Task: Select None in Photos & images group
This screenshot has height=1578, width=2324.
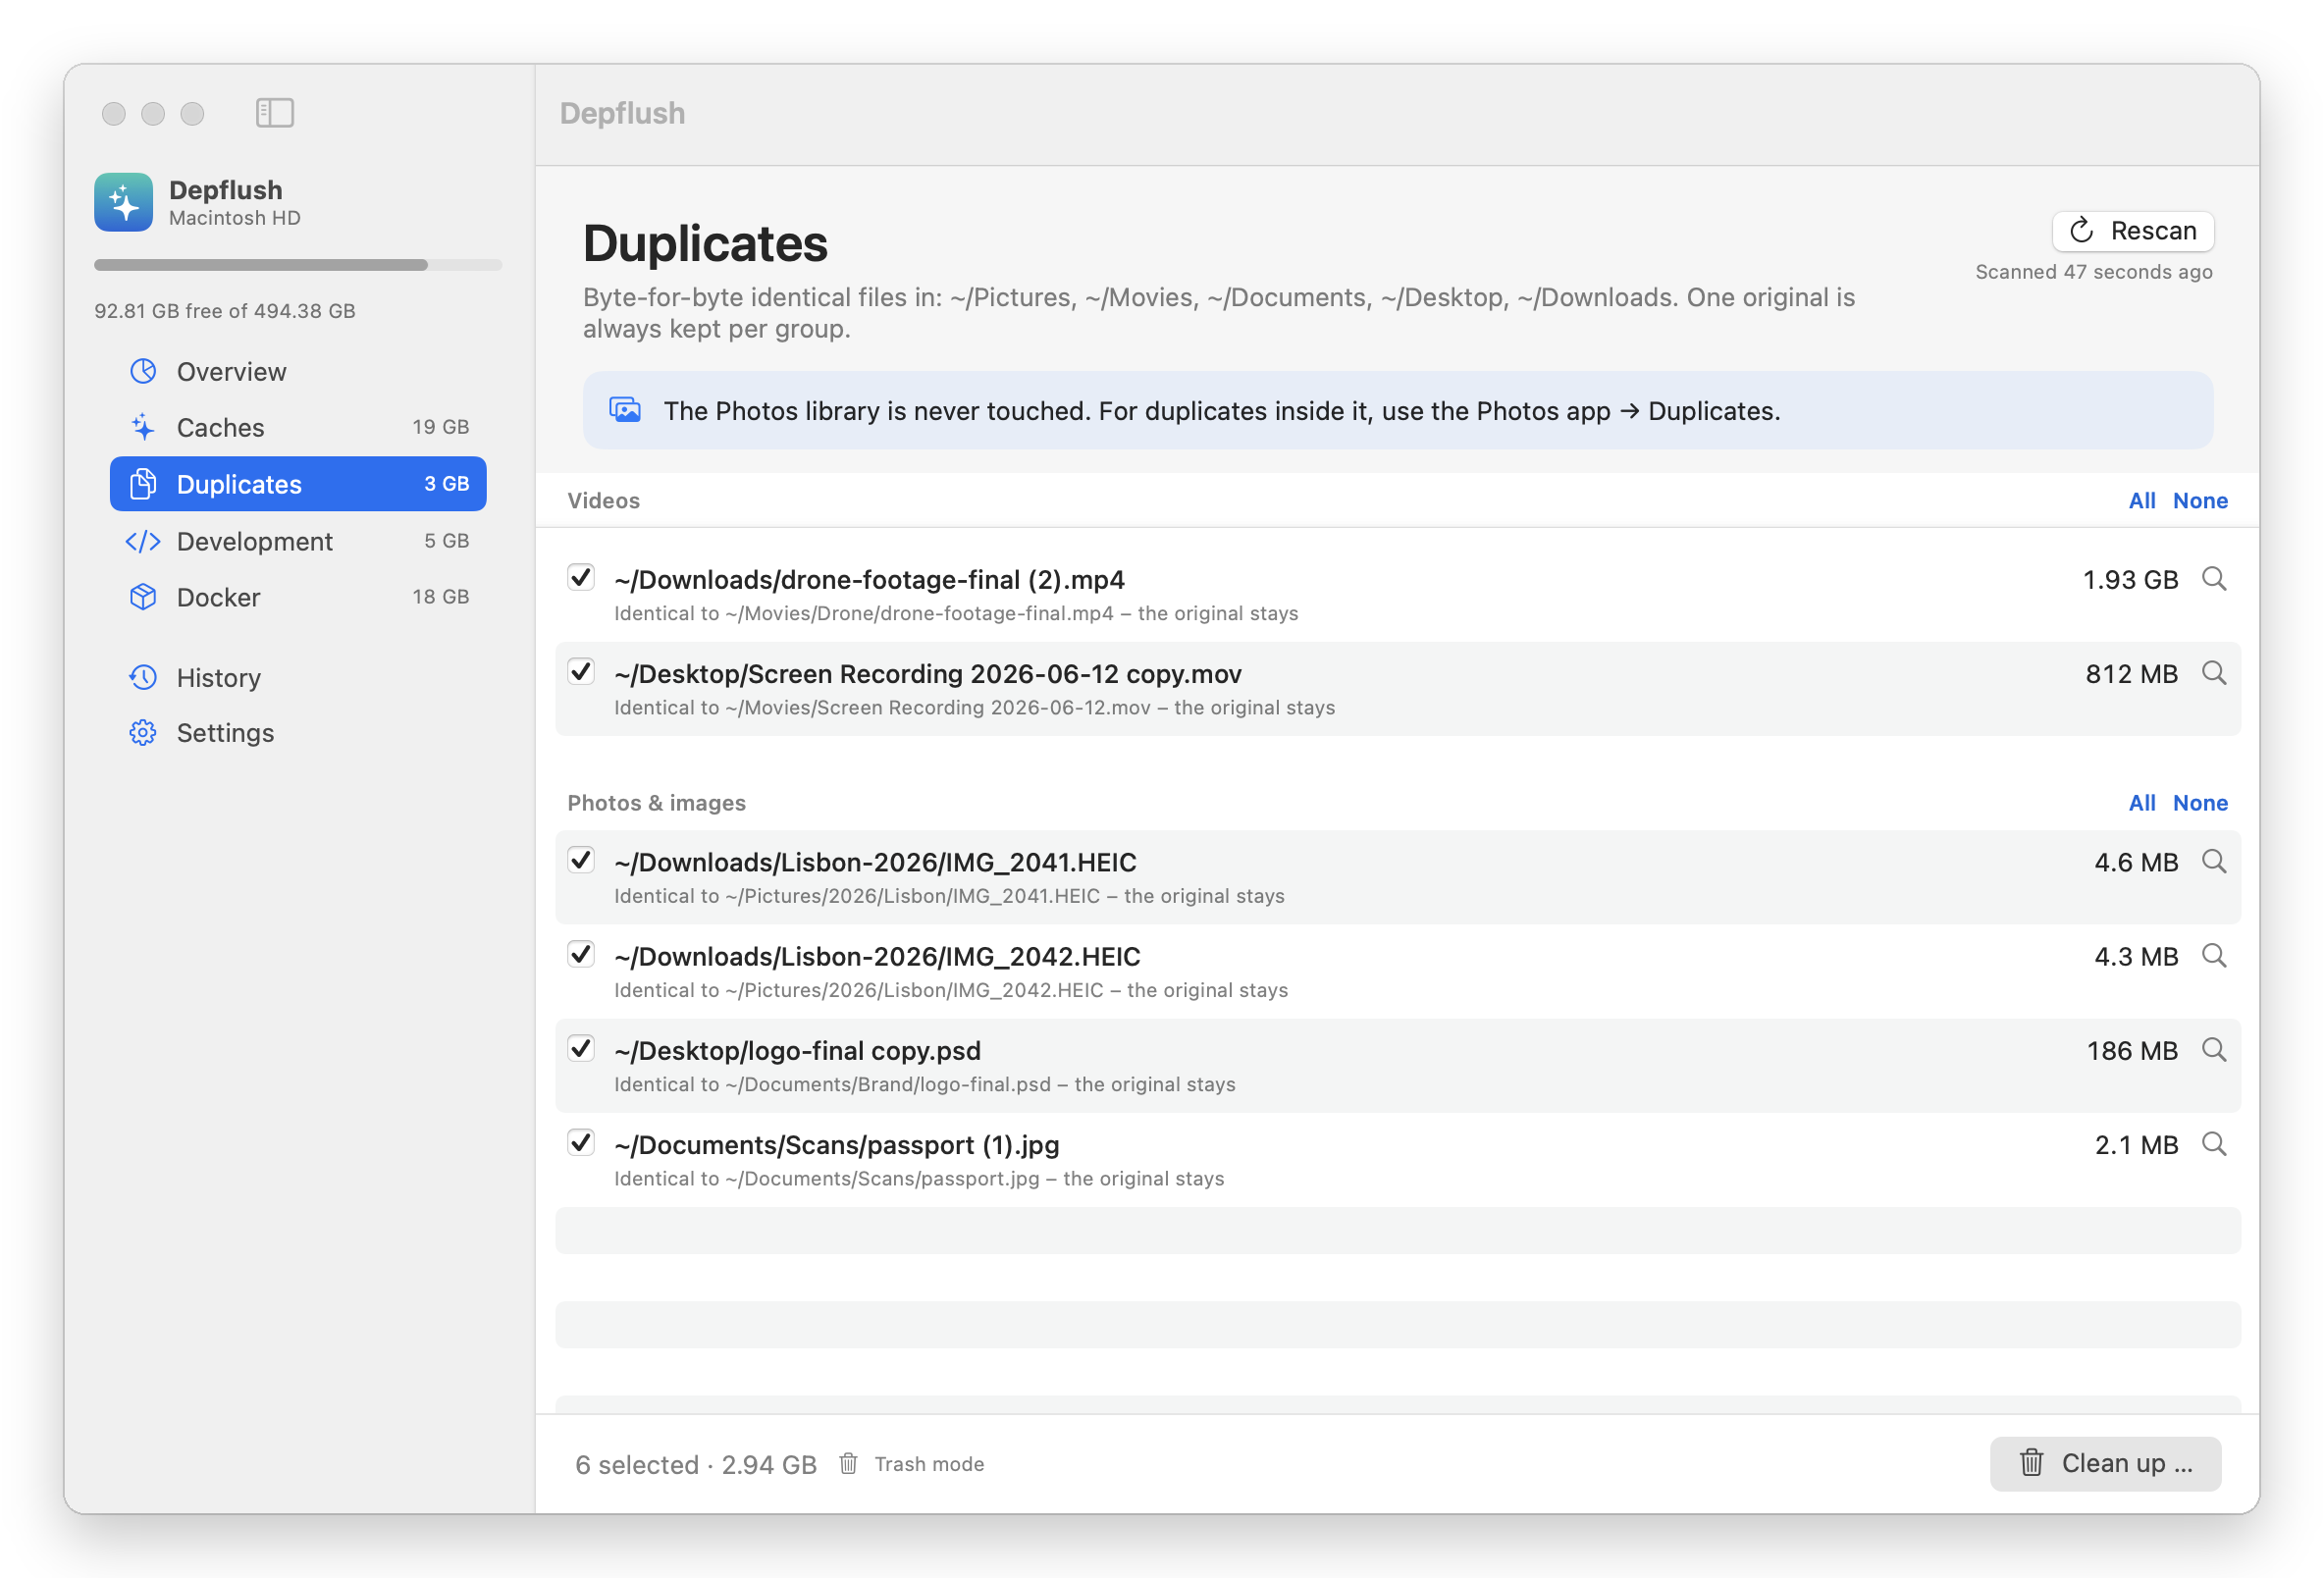Action: [x=2200, y=803]
